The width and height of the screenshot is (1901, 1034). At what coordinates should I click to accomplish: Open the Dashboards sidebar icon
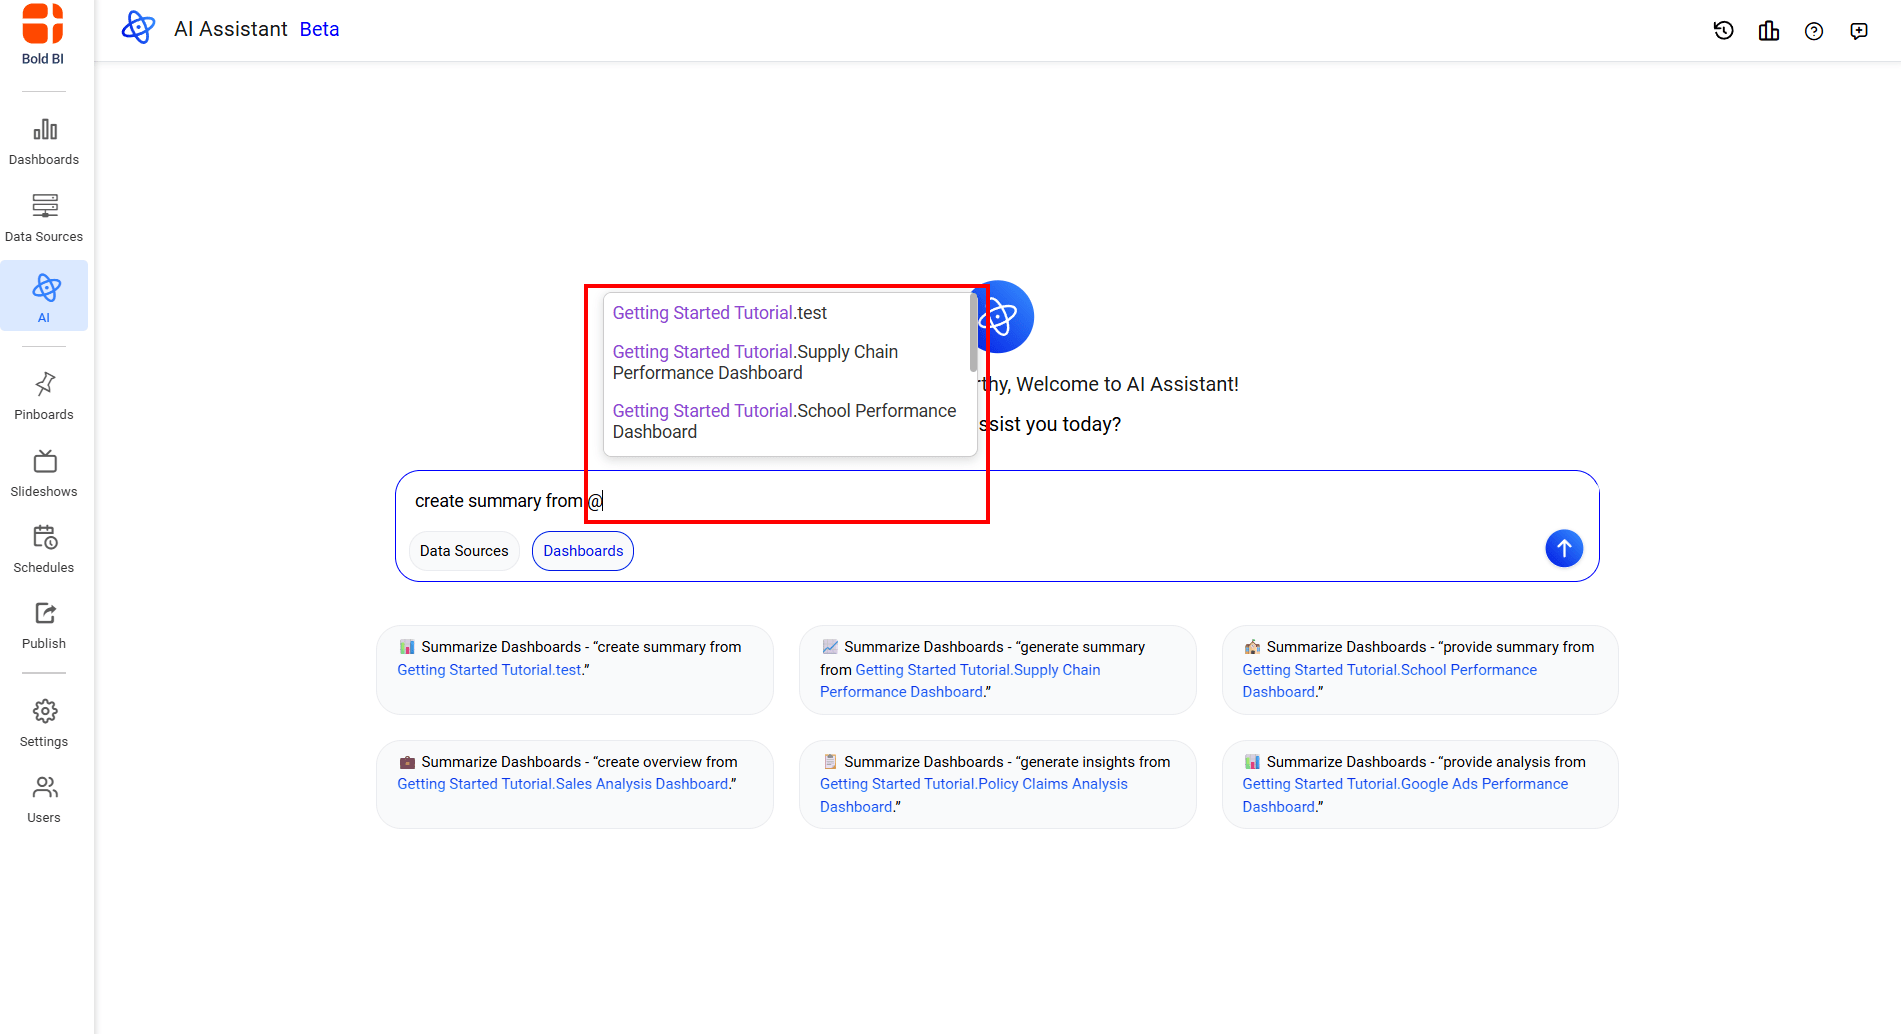point(44,141)
